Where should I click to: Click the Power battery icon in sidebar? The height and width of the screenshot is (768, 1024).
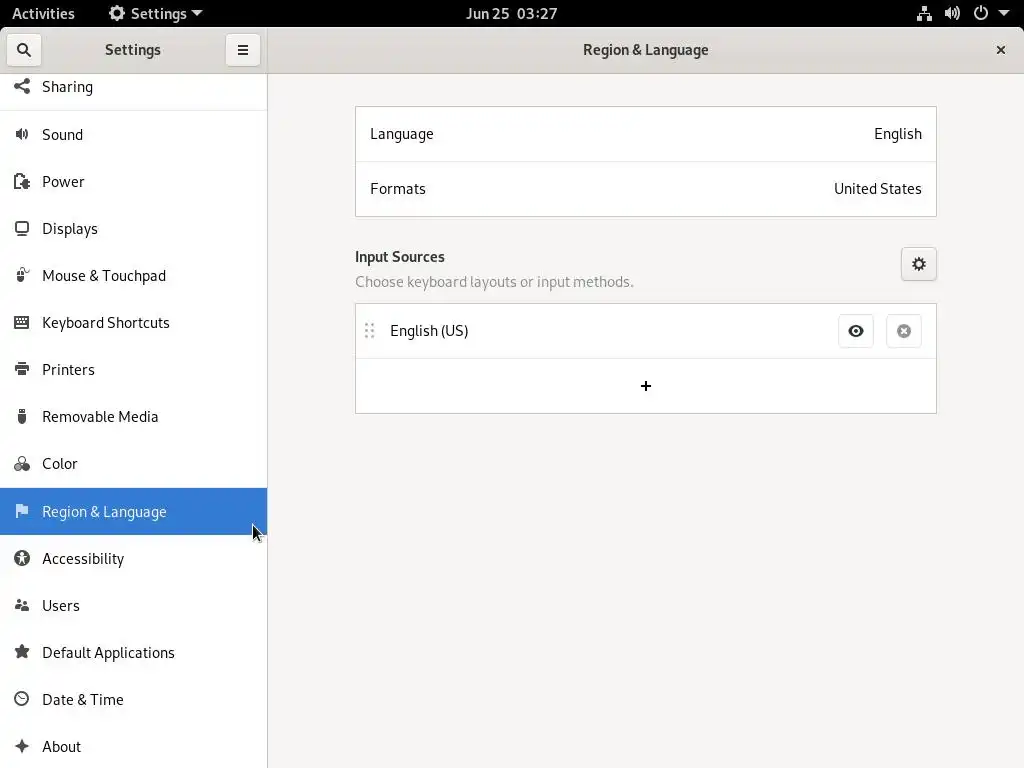point(22,182)
